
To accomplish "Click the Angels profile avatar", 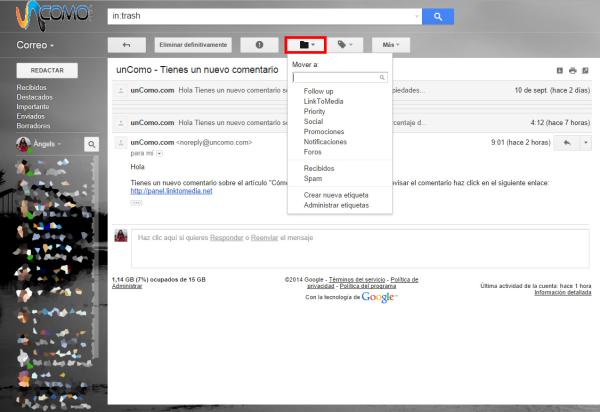I will point(23,145).
